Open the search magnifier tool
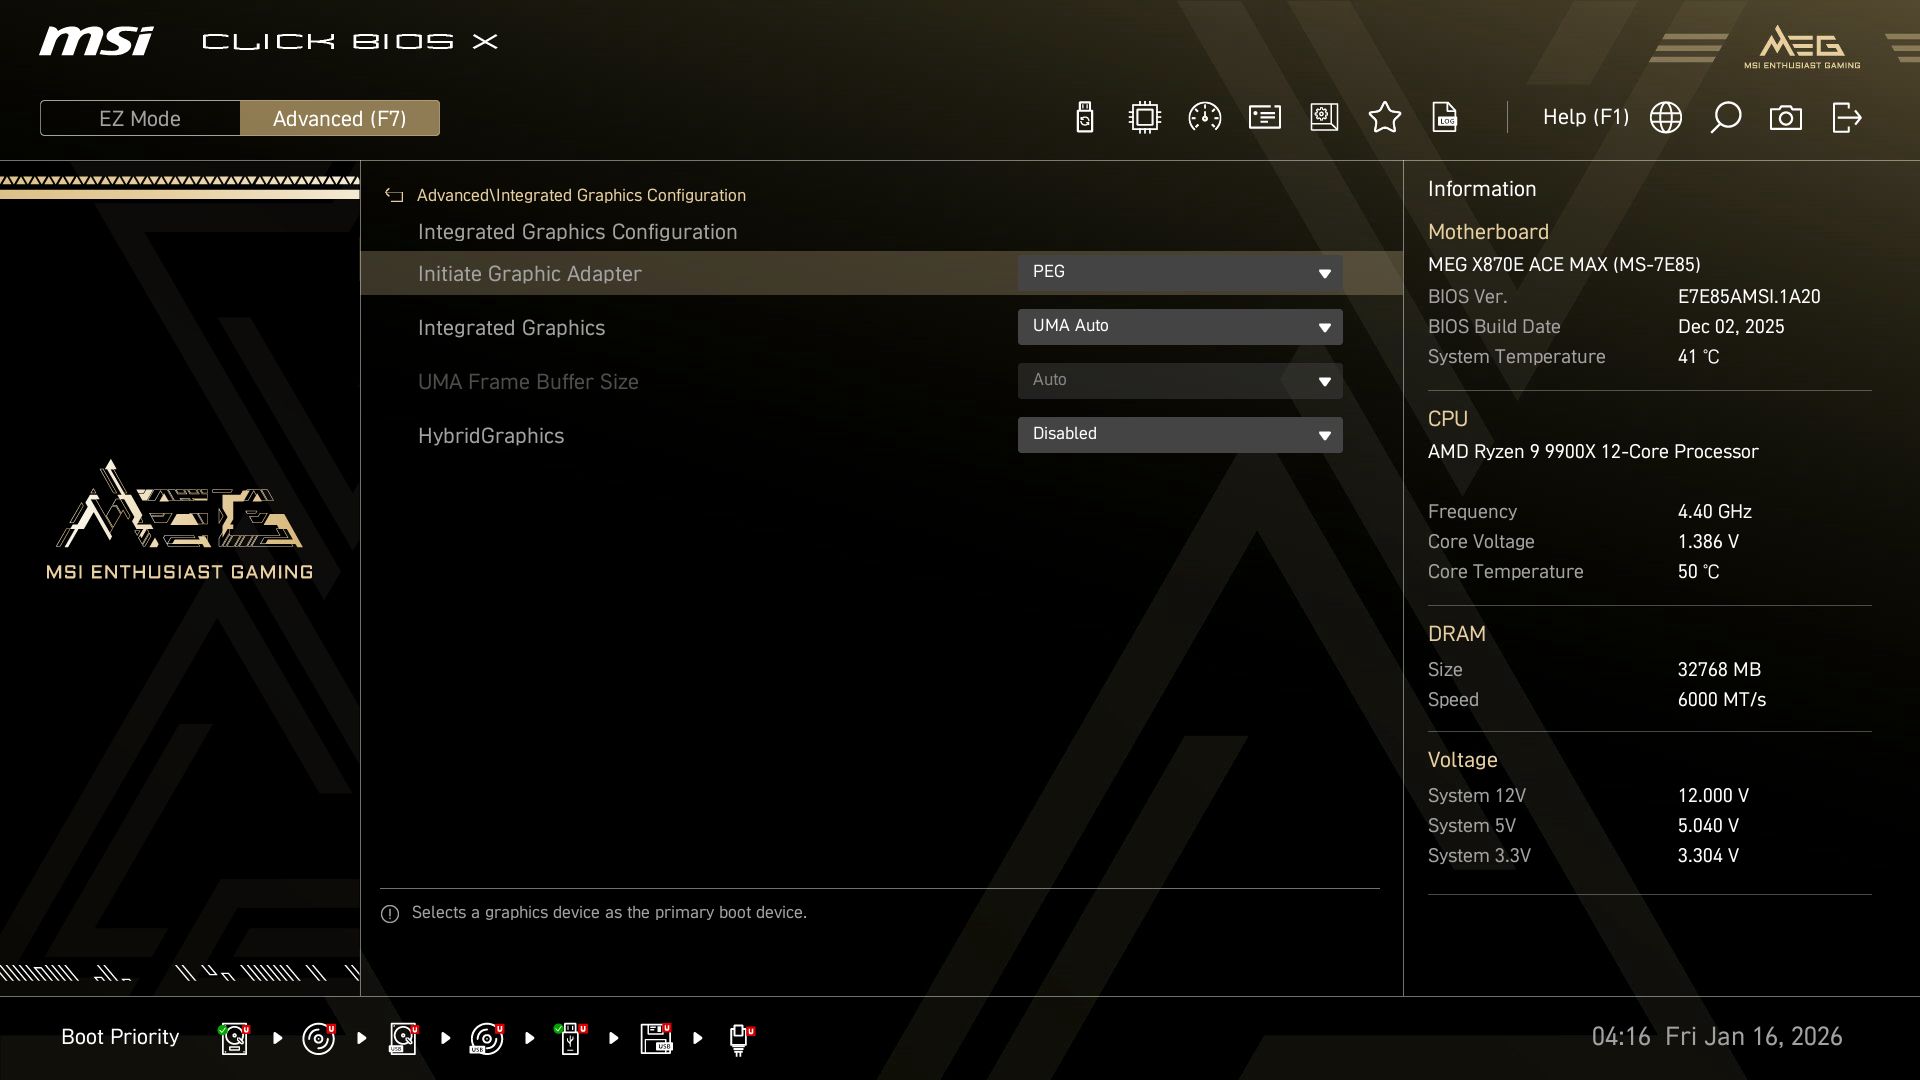 click(x=1725, y=117)
